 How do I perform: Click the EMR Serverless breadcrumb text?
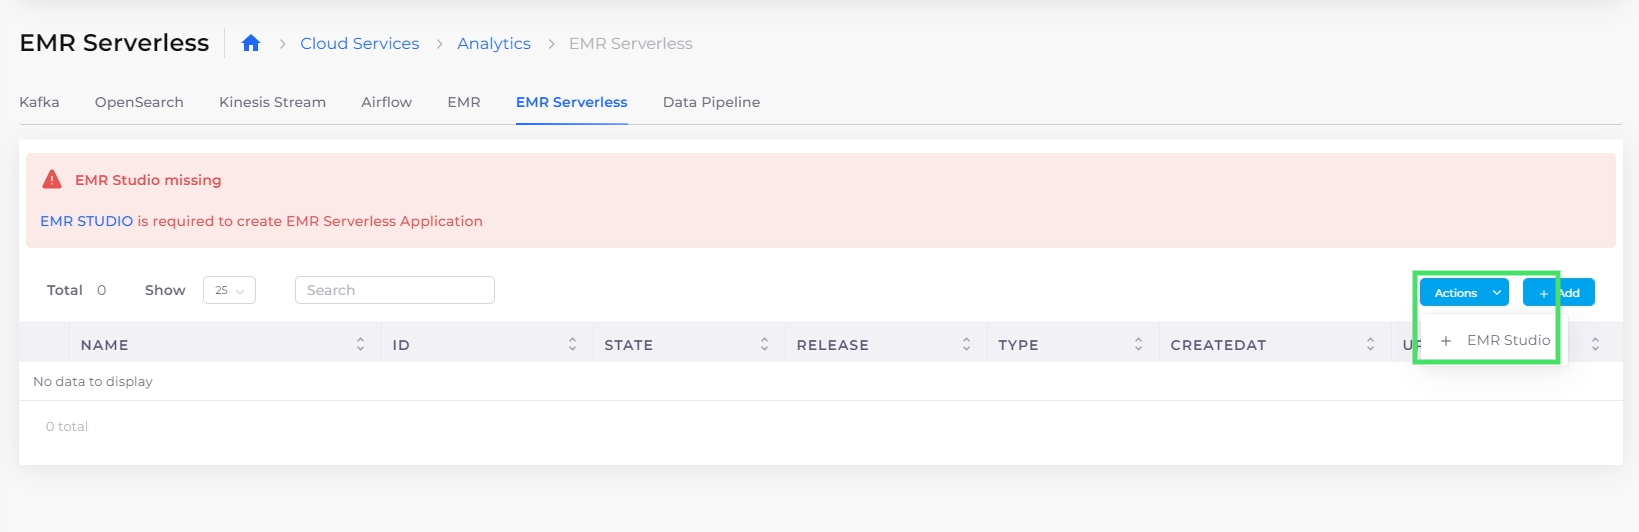631,43
